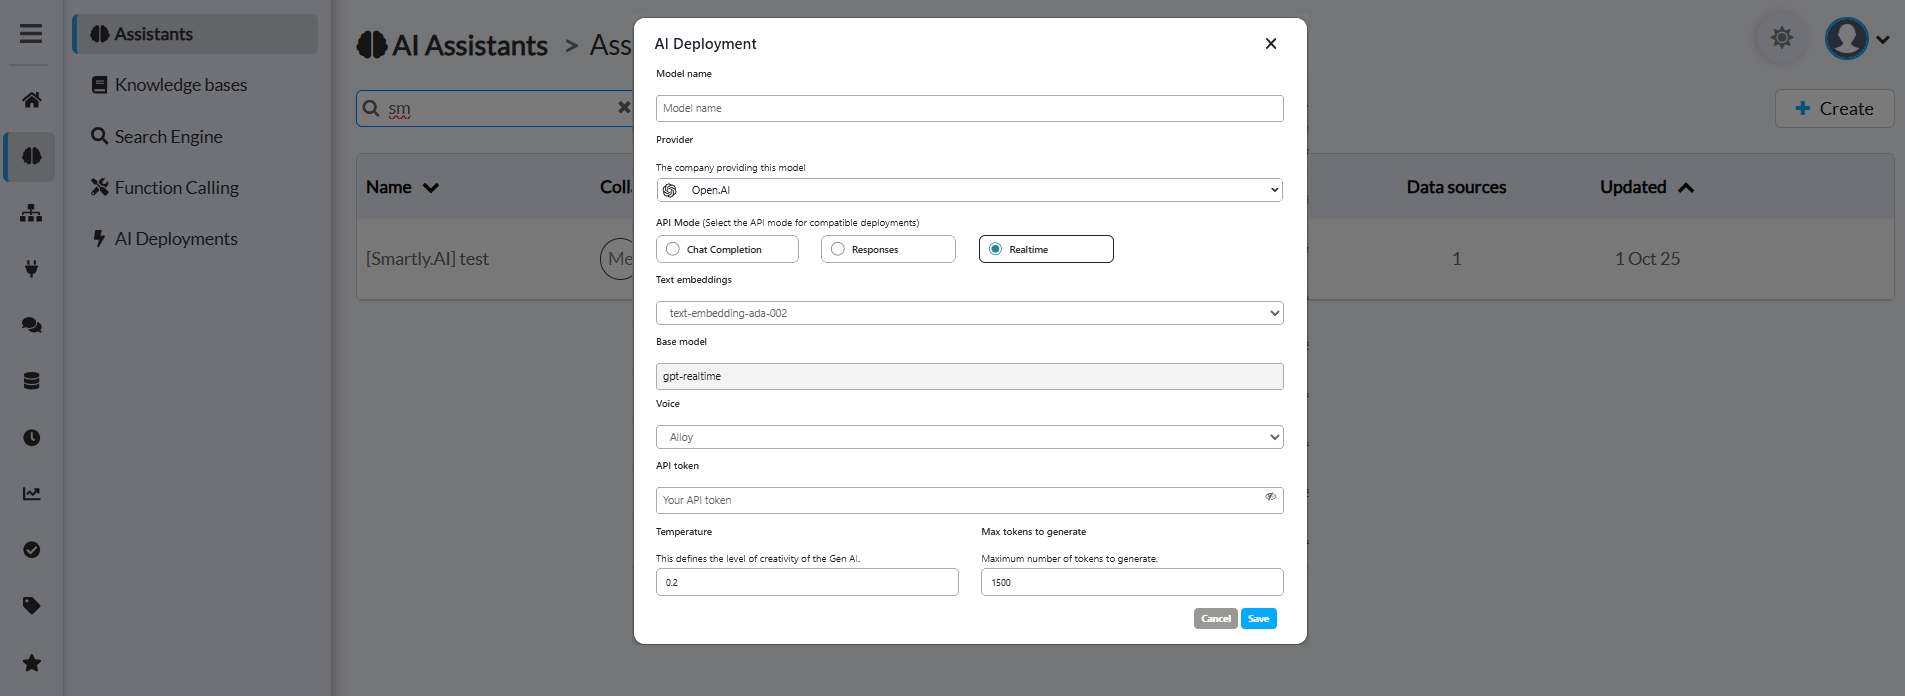Focus the Model name input field

tap(969, 108)
